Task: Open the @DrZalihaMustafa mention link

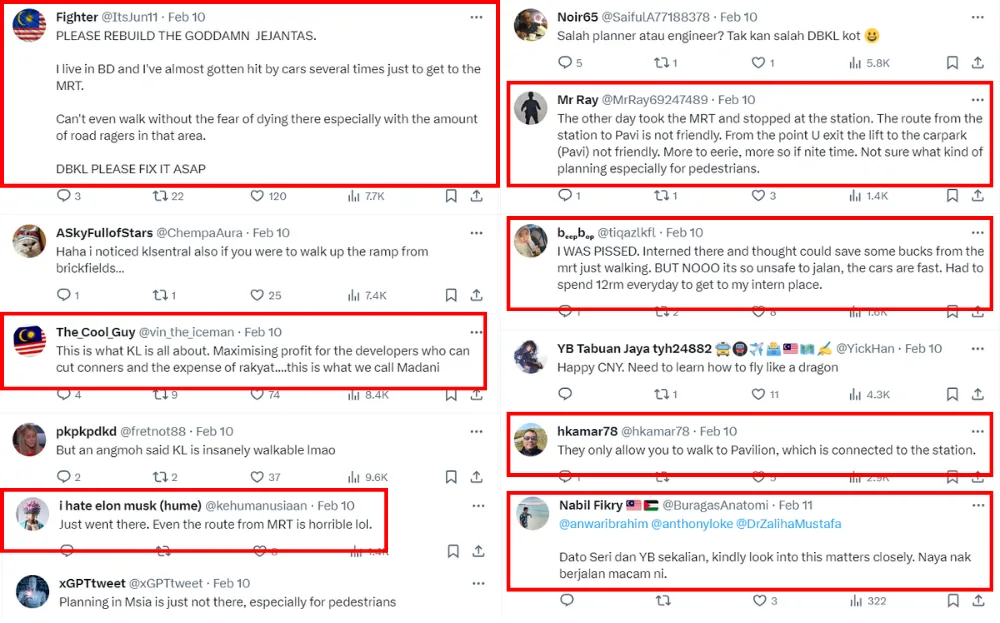Action: pyautogui.click(x=789, y=523)
